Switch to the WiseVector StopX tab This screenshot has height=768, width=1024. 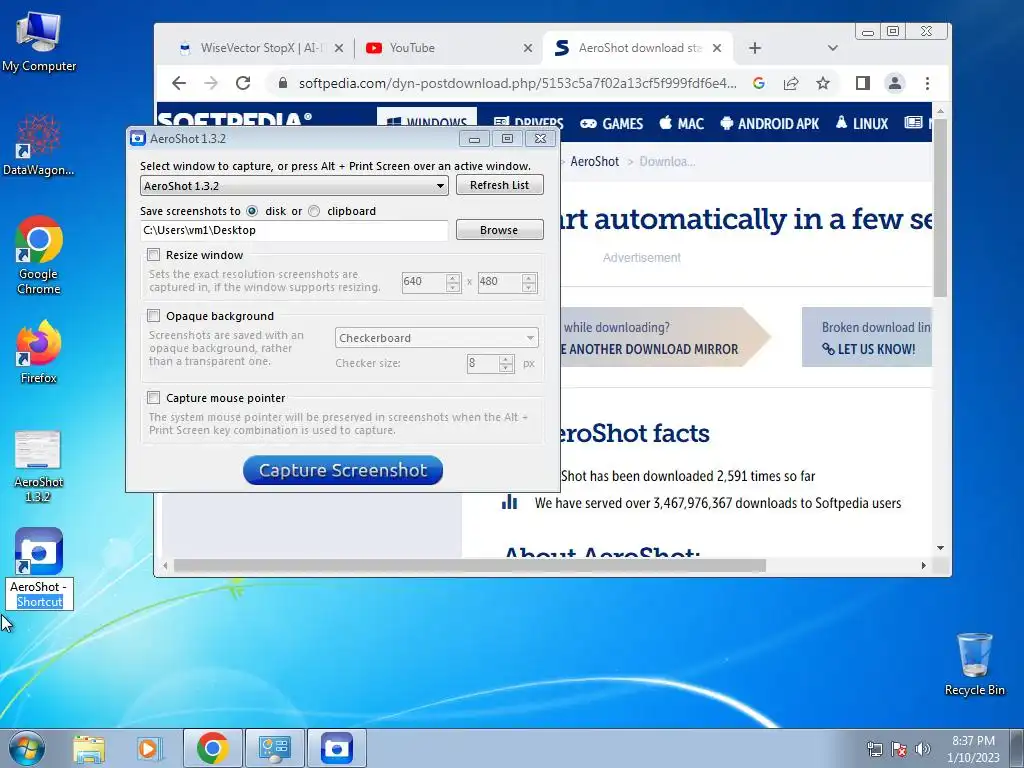coord(261,48)
